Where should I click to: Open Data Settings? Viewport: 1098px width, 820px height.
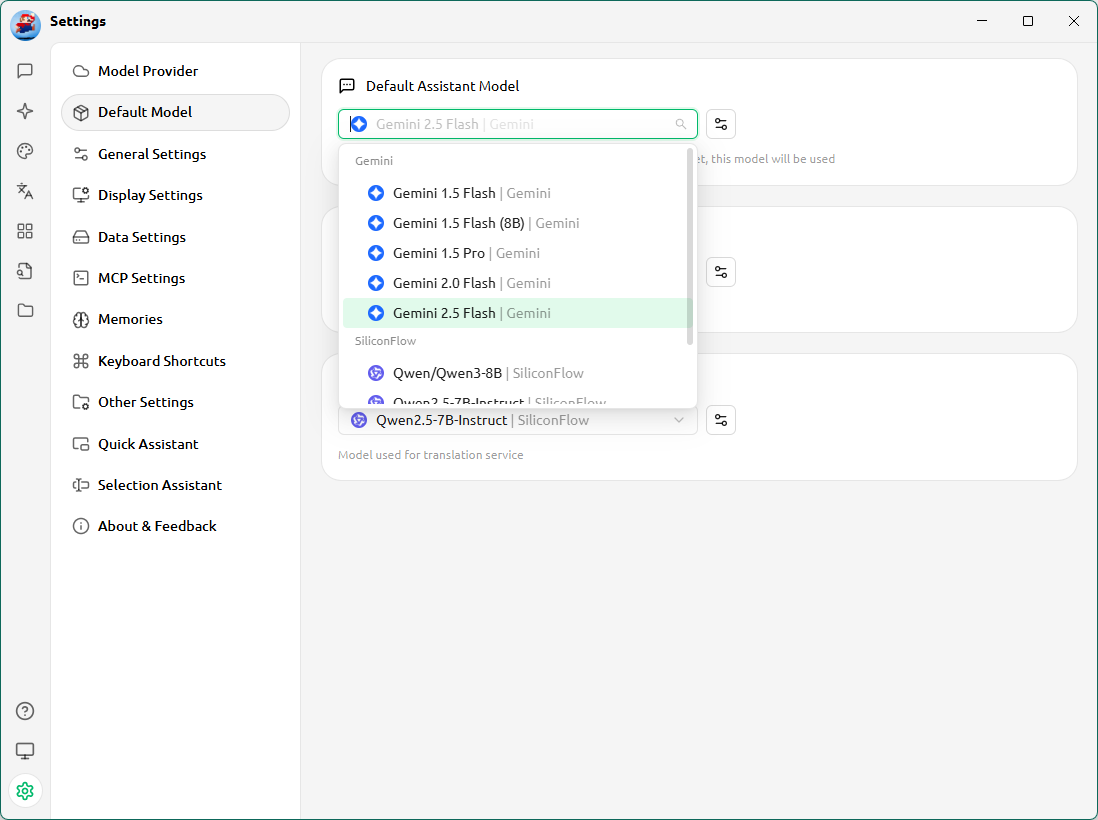coord(175,237)
